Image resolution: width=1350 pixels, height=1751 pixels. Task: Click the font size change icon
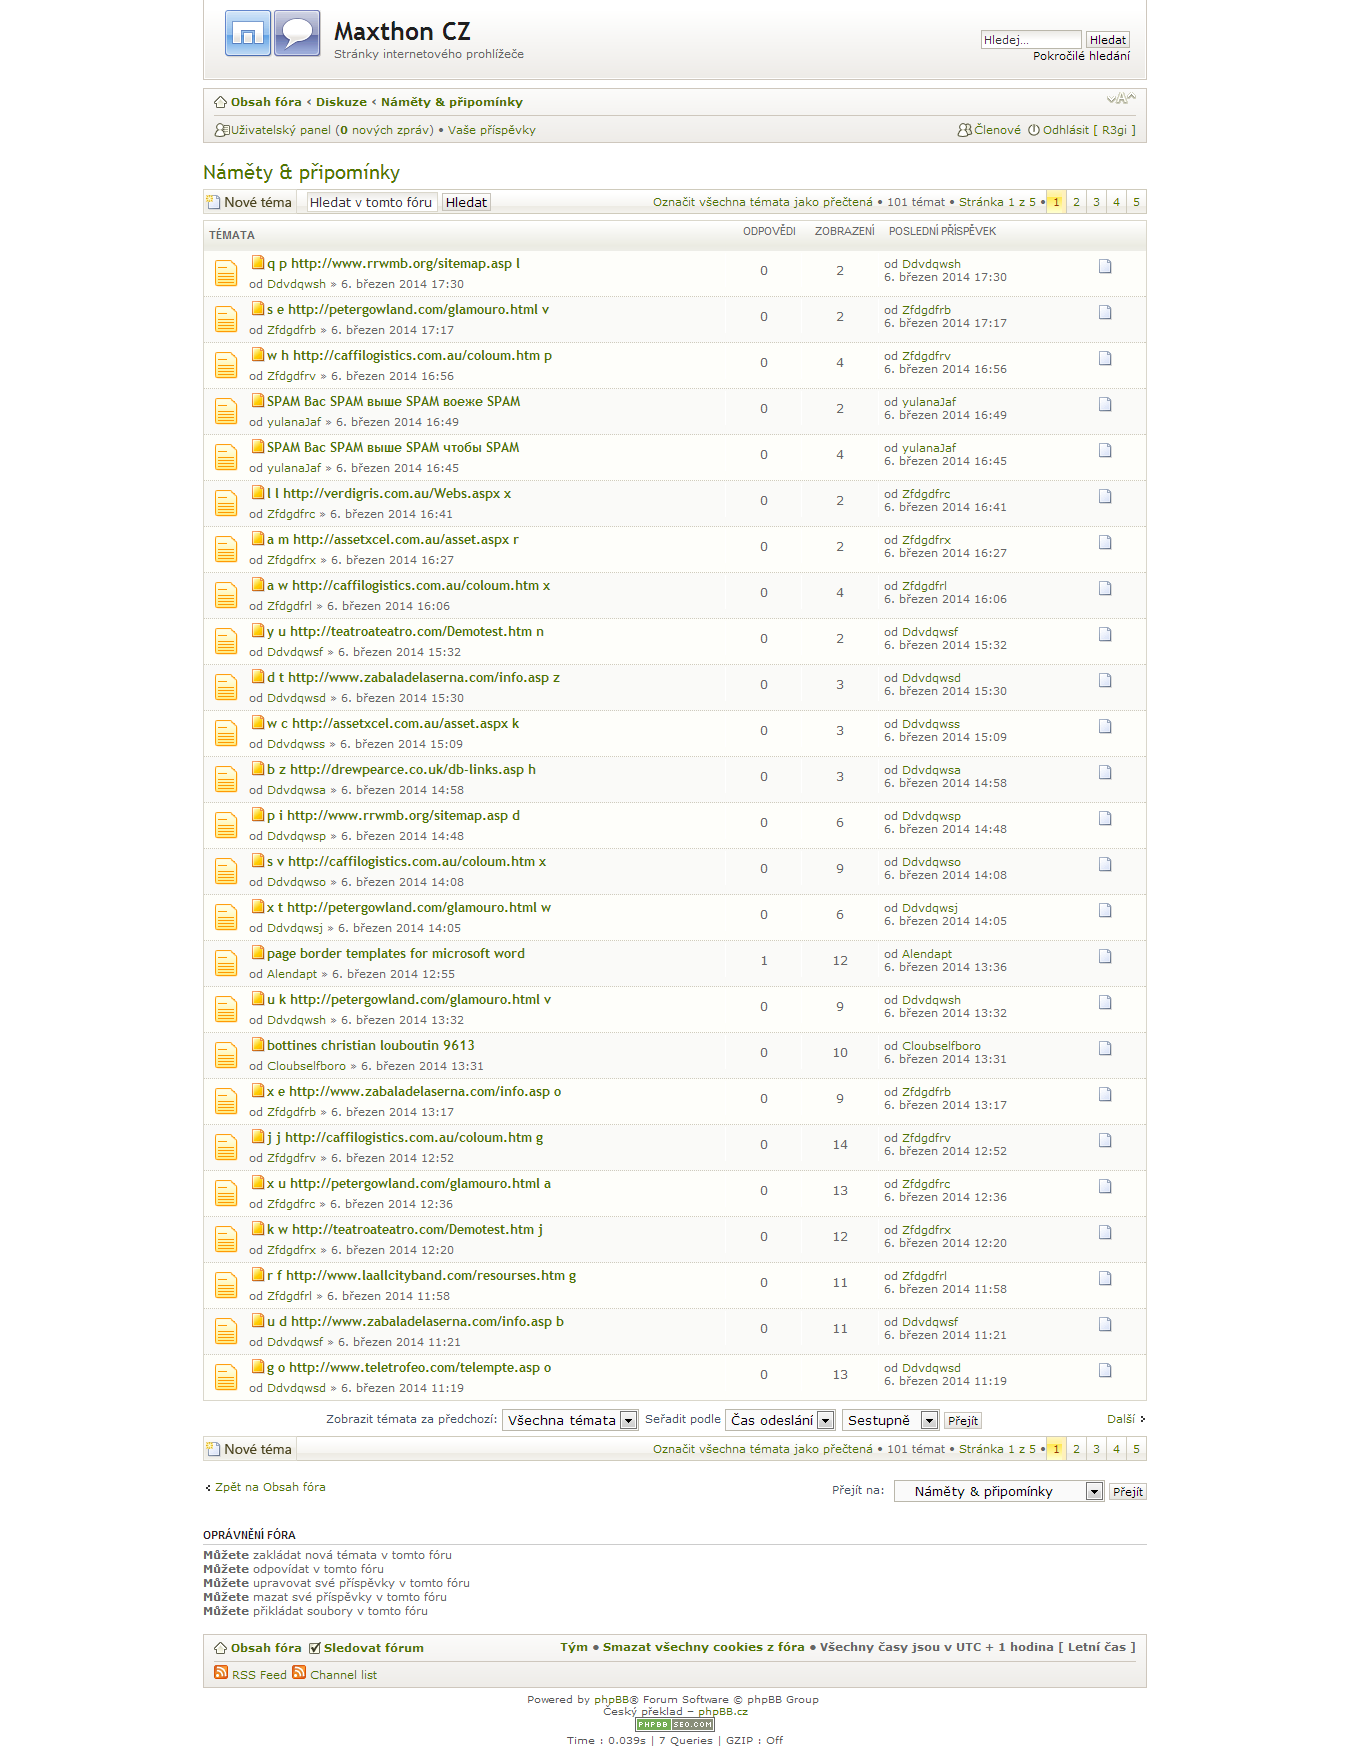click(x=1121, y=99)
